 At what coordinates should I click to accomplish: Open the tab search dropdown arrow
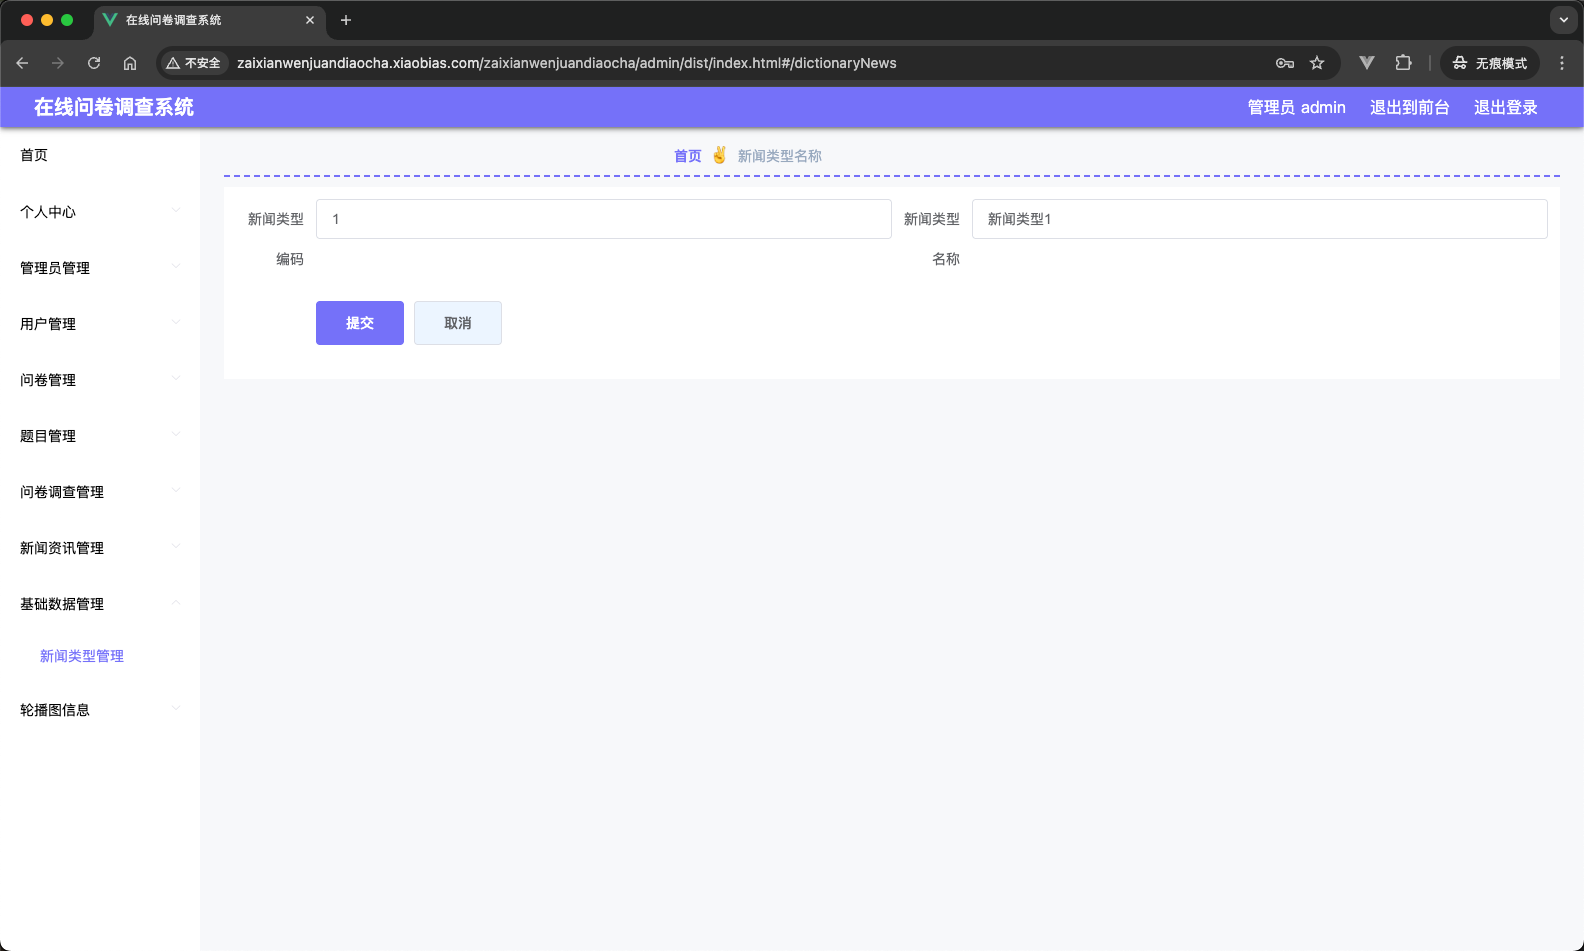1564,20
